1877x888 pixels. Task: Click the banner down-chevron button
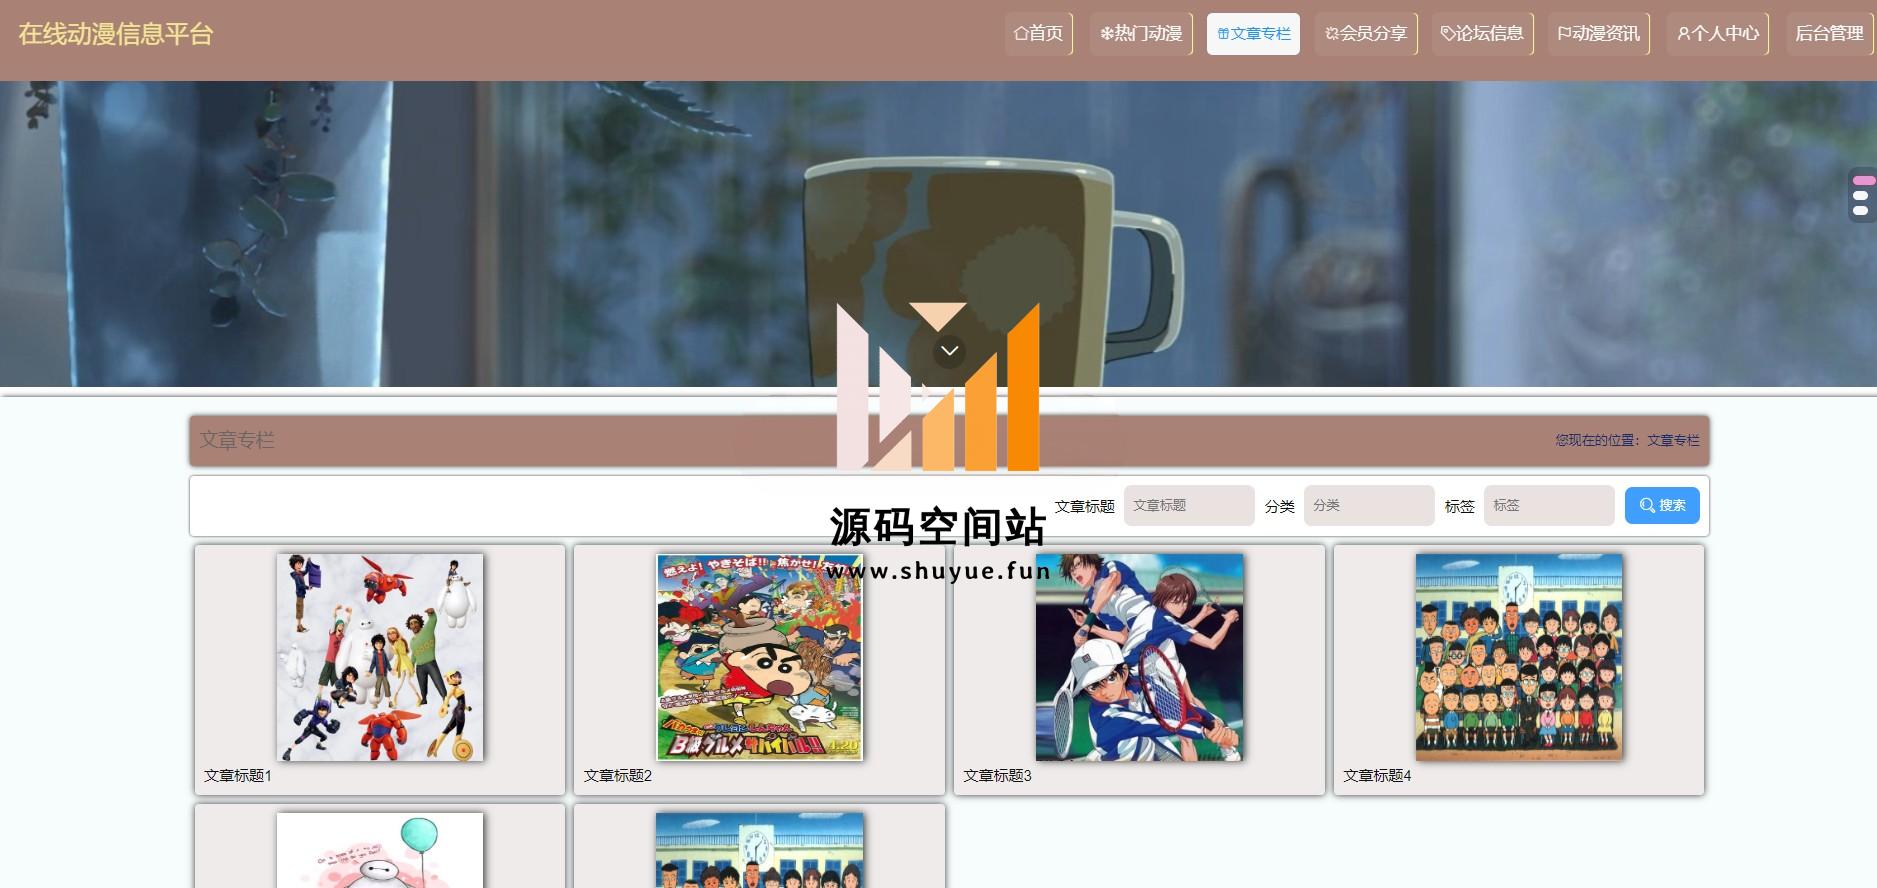pyautogui.click(x=949, y=350)
